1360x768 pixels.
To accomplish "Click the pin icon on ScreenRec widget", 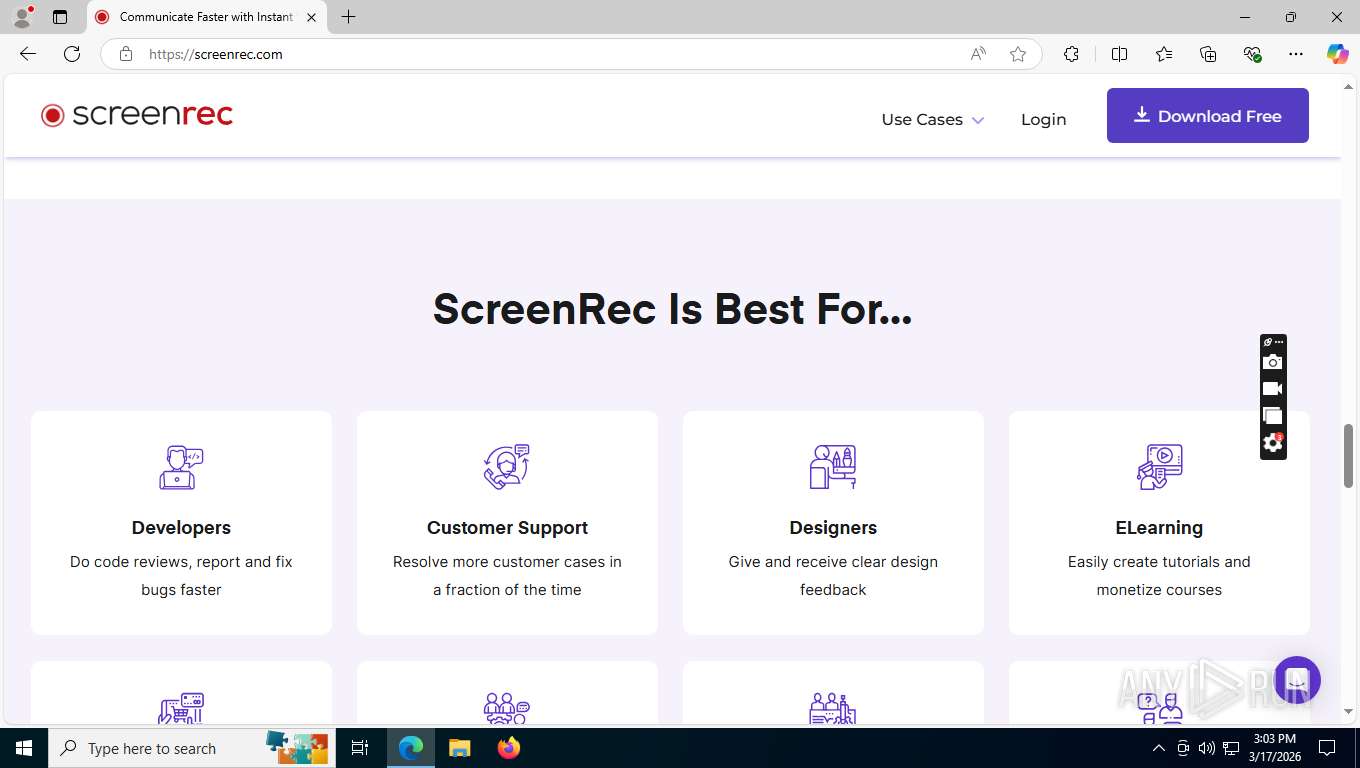I will (1267, 342).
